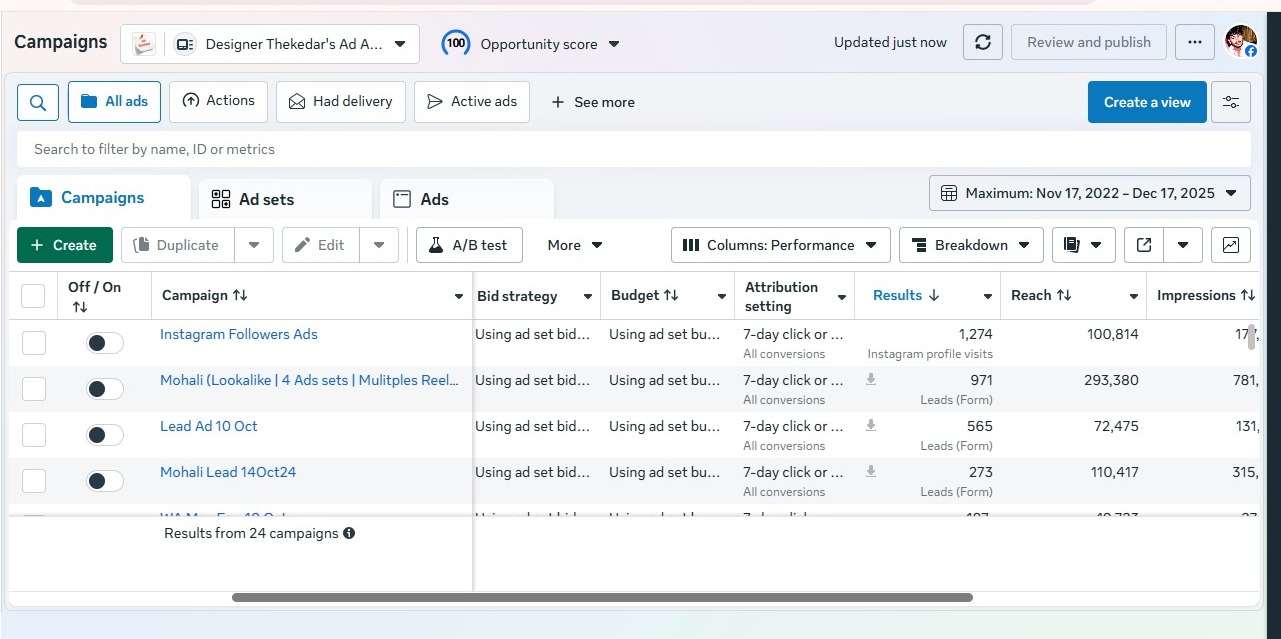Open the three-dot more options icon
The height and width of the screenshot is (639, 1281).
pos(1194,42)
